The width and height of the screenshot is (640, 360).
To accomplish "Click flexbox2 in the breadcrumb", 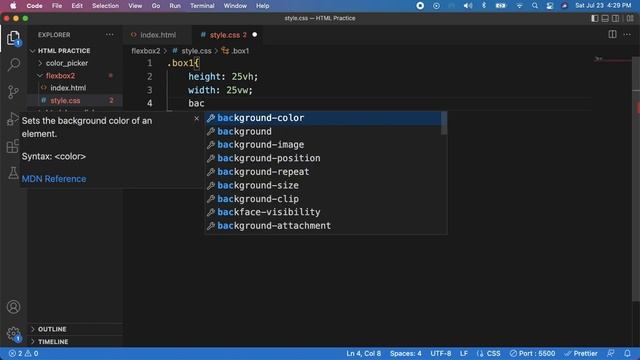I will click(x=146, y=51).
